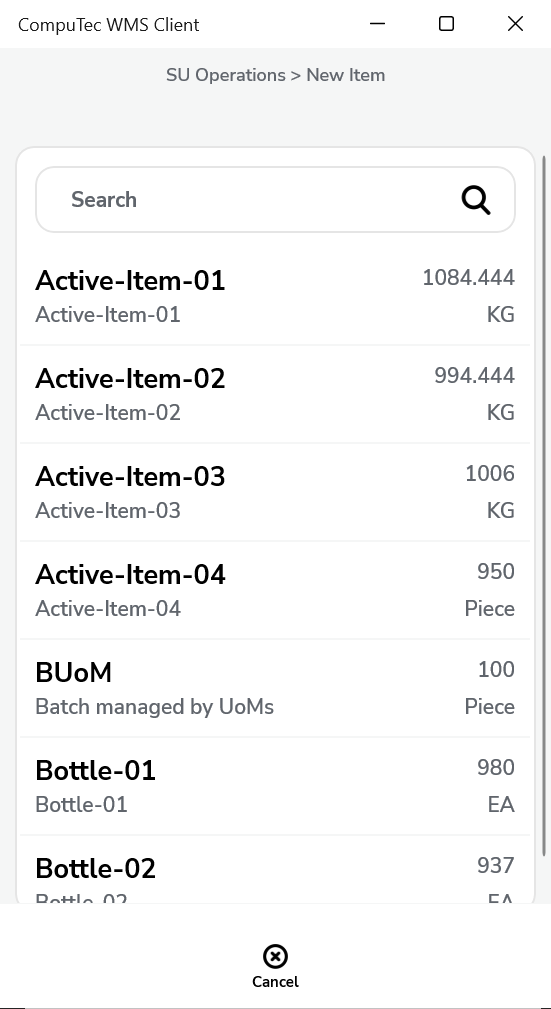Choose the Active-Item-03 entry
Viewport: 551px width, 1009px height.
coord(276,492)
